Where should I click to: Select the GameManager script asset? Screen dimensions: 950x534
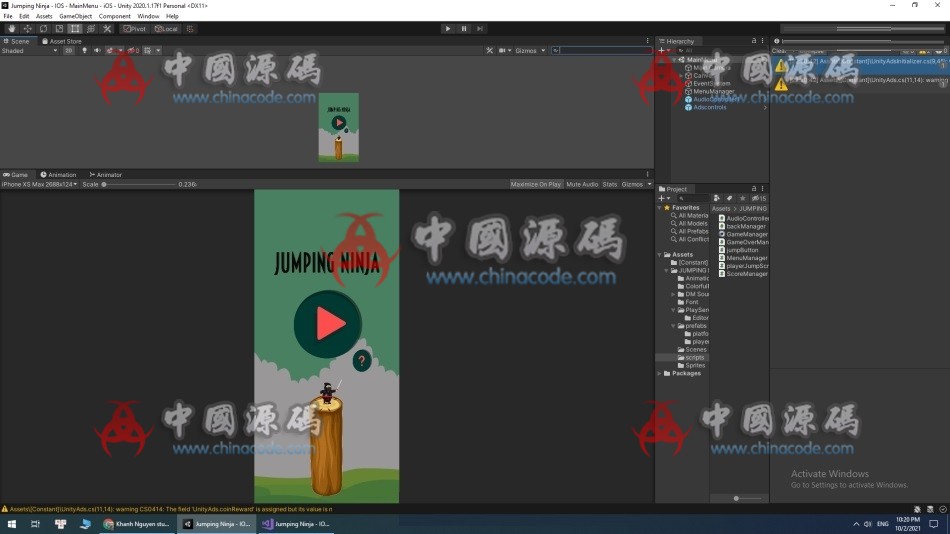pos(743,234)
